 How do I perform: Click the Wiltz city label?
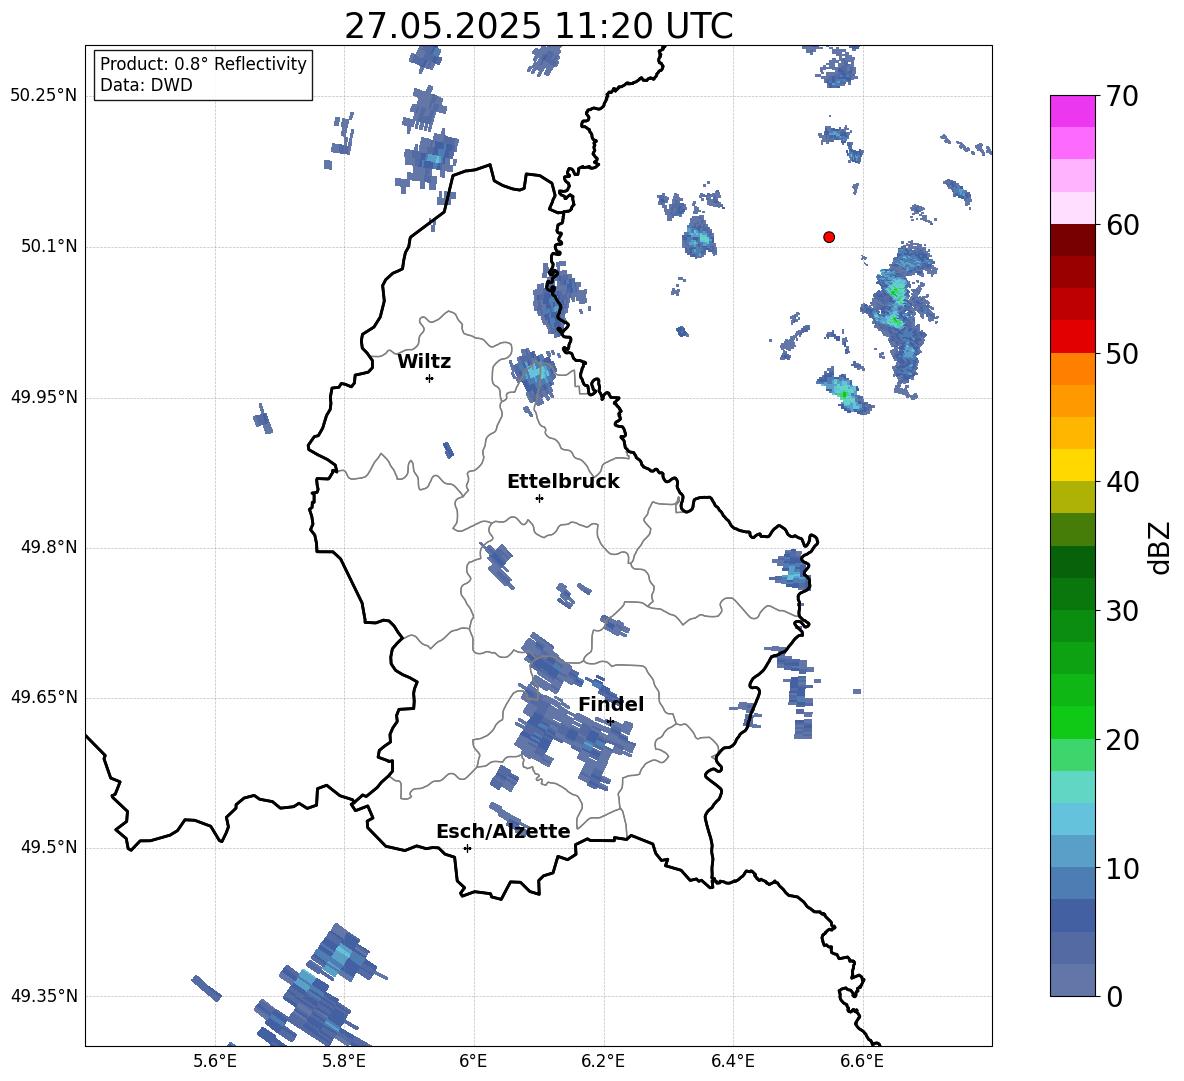(424, 362)
